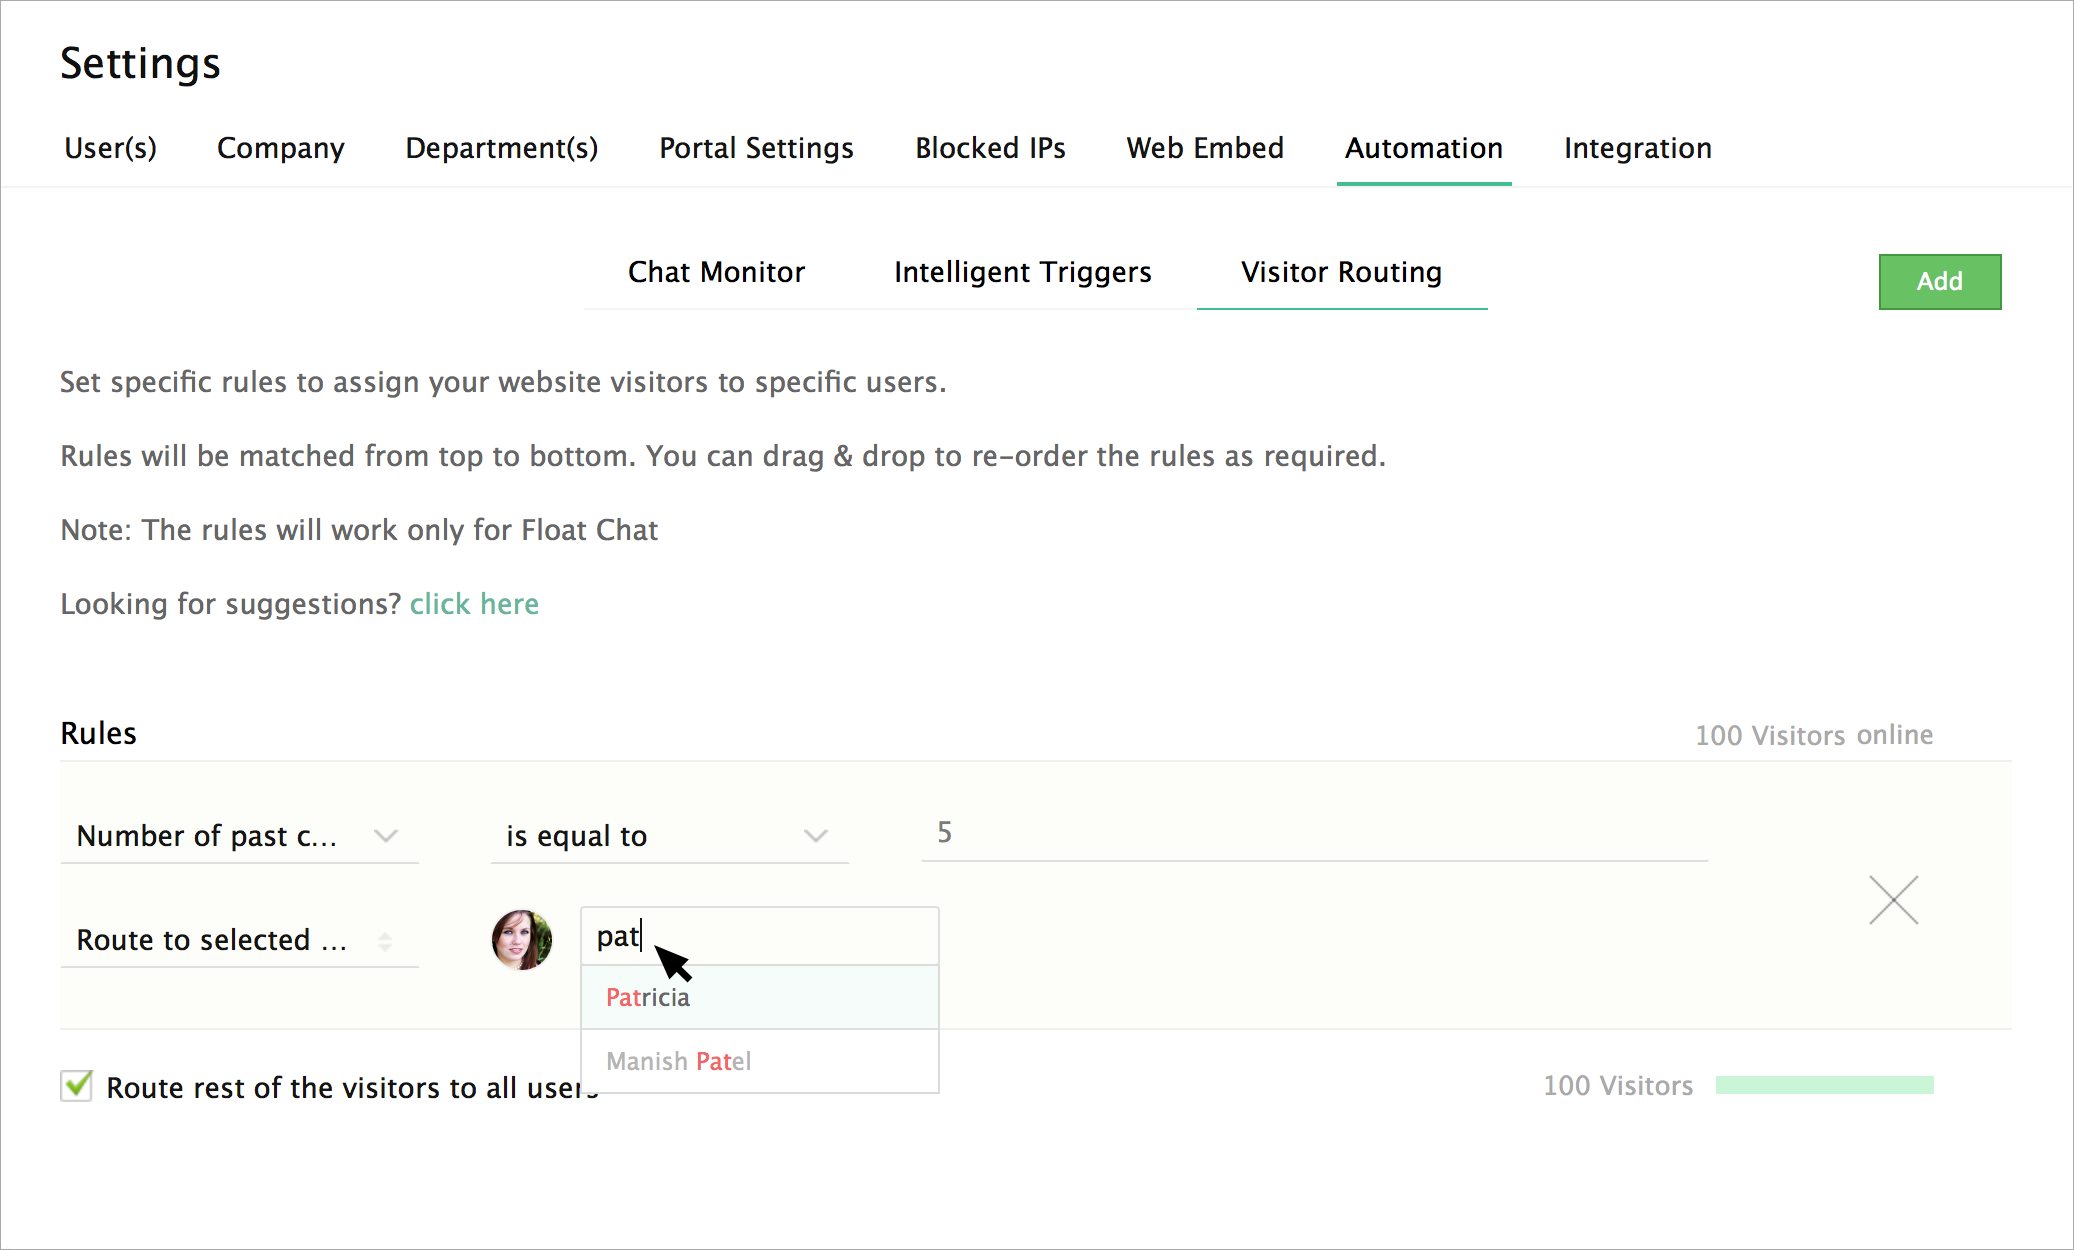2074x1250 pixels.
Task: Toggle Route rest of visitors checkbox
Action: click(77, 1086)
